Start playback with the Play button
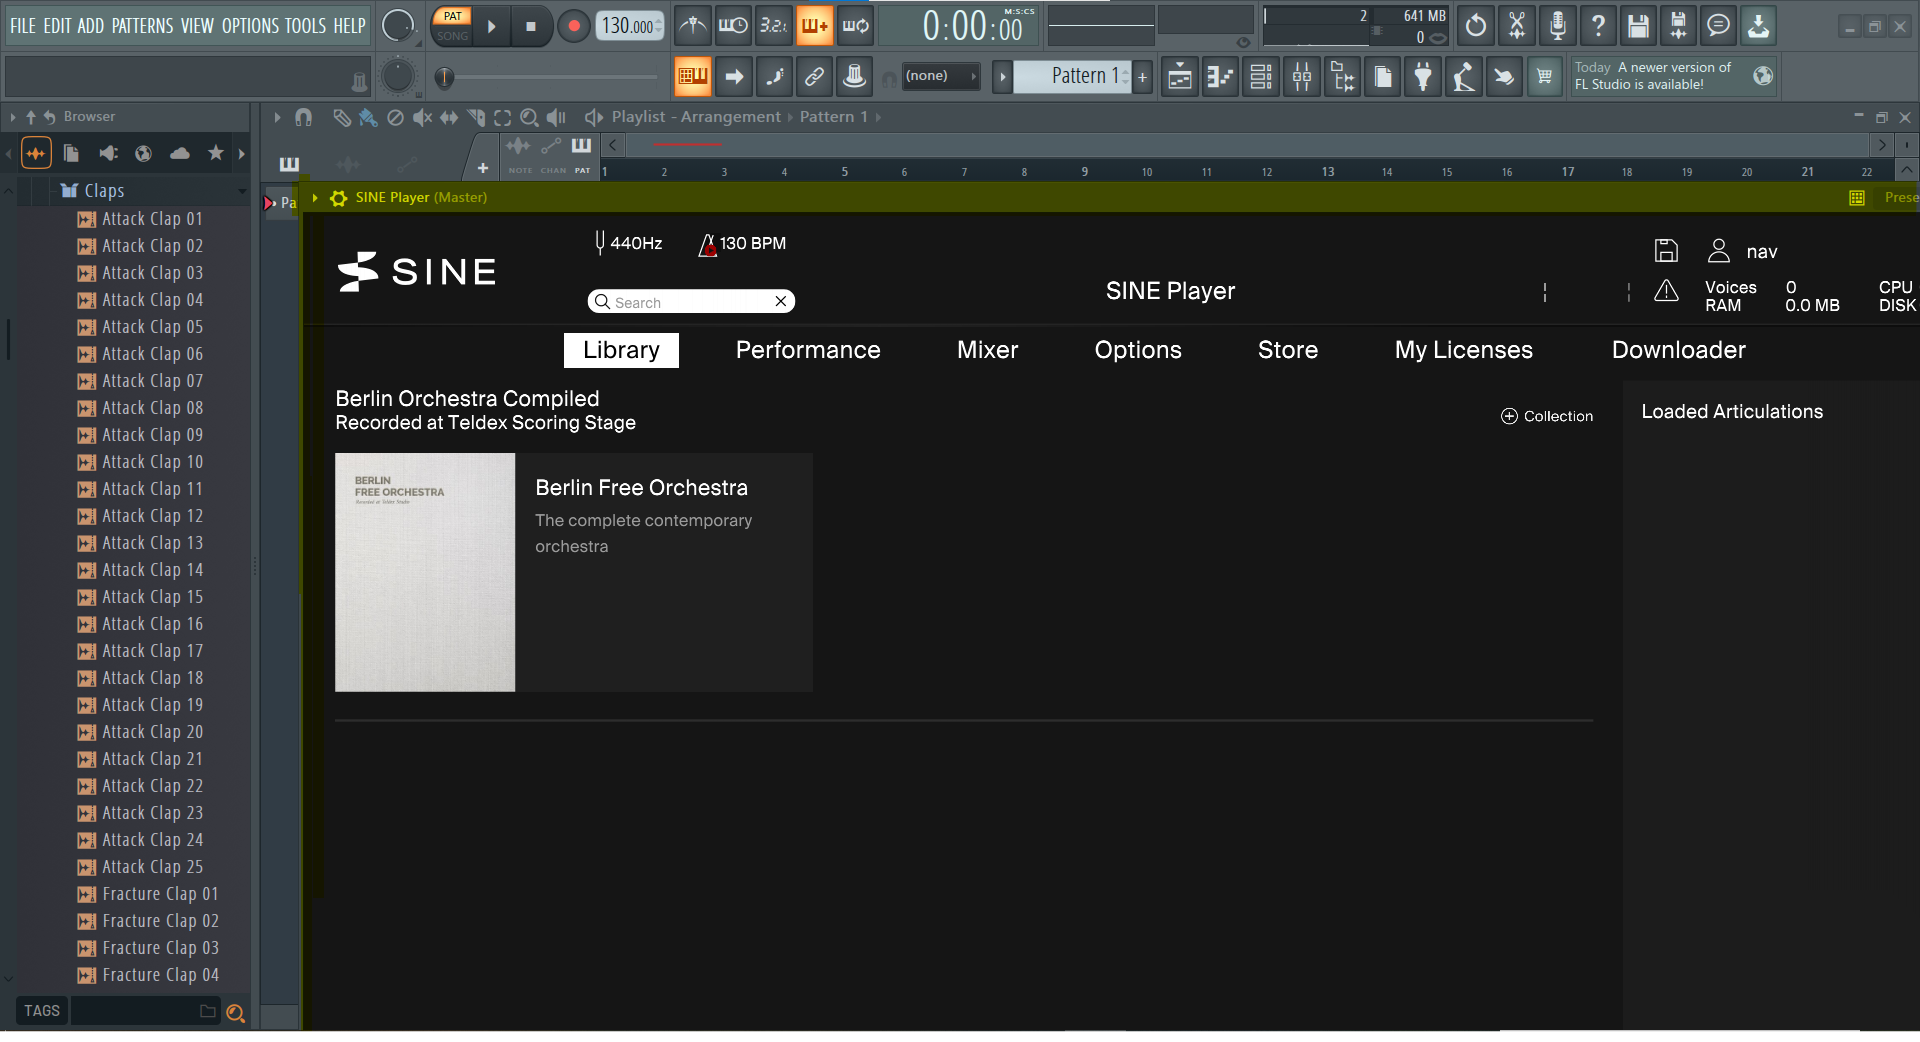Image resolution: width=1920 pixels, height=1042 pixels. 491,27
